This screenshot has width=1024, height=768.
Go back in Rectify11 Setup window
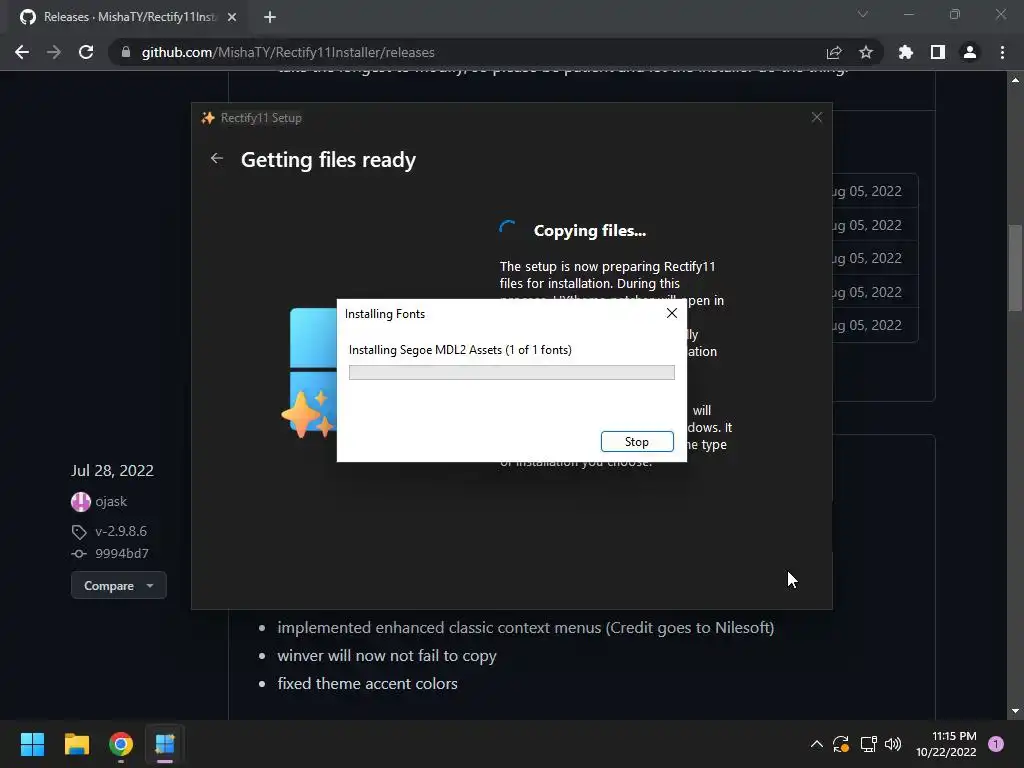pyautogui.click(x=217, y=159)
